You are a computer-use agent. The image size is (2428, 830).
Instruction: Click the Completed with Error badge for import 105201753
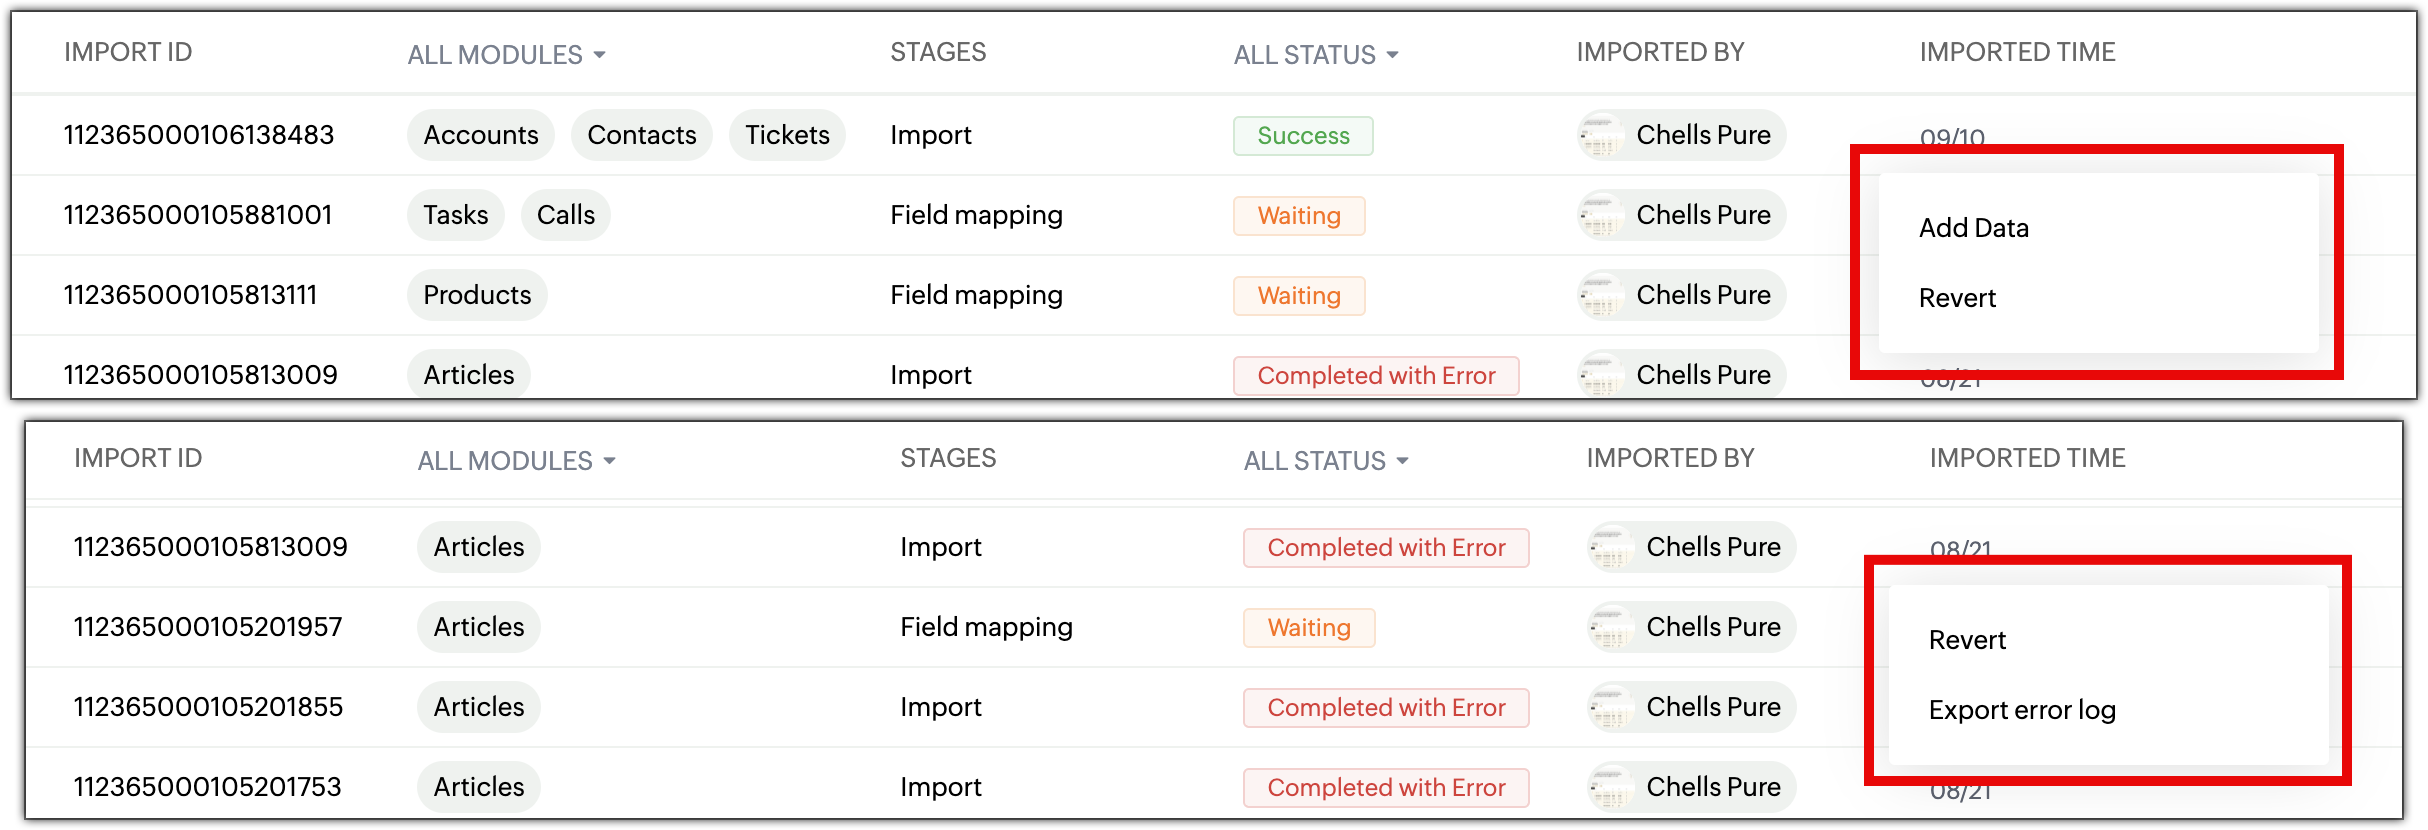(x=1386, y=787)
